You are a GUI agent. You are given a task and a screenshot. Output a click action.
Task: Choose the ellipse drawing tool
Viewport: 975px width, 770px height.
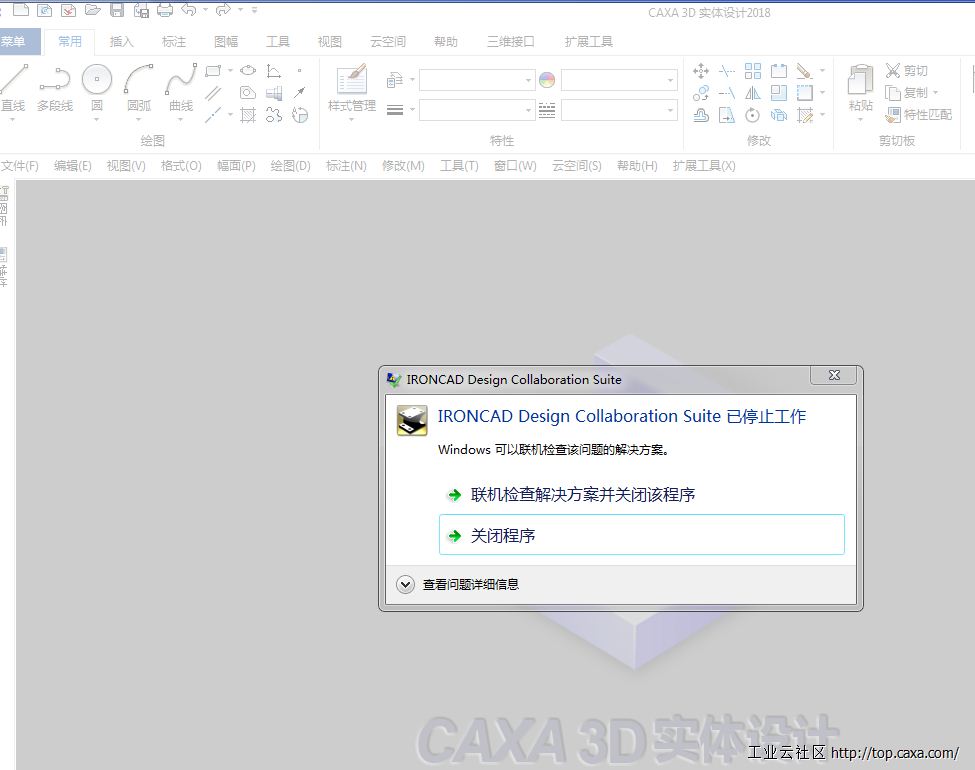[248, 70]
